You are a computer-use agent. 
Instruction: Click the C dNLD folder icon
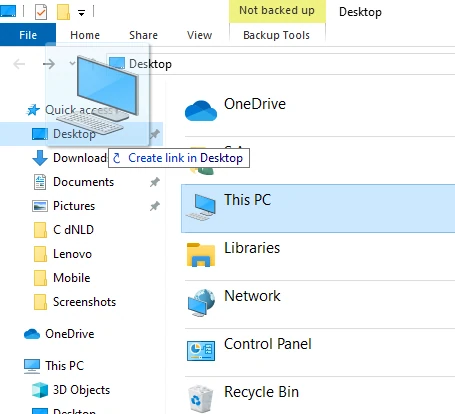coord(40,230)
